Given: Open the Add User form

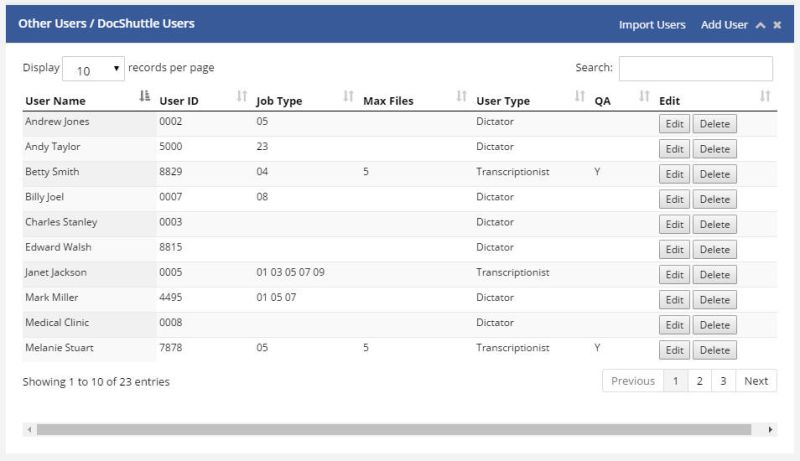Looking at the screenshot, I should tap(724, 25).
